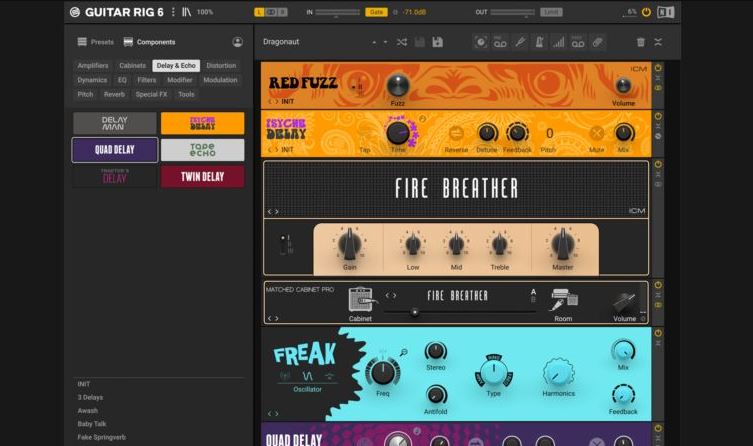Open user profile icon in browser
Image resolution: width=753 pixels, height=446 pixels.
[x=237, y=42]
